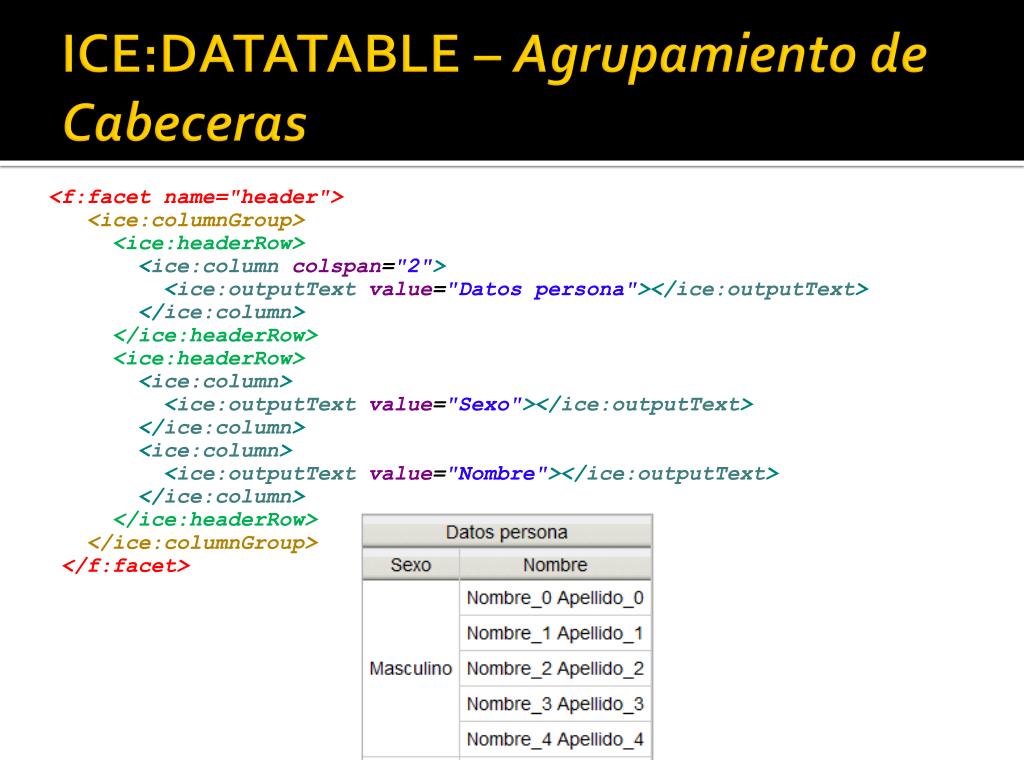The image size is (1024, 768).
Task: Click the opening ice:columnGroup code line
Action: (x=197, y=219)
